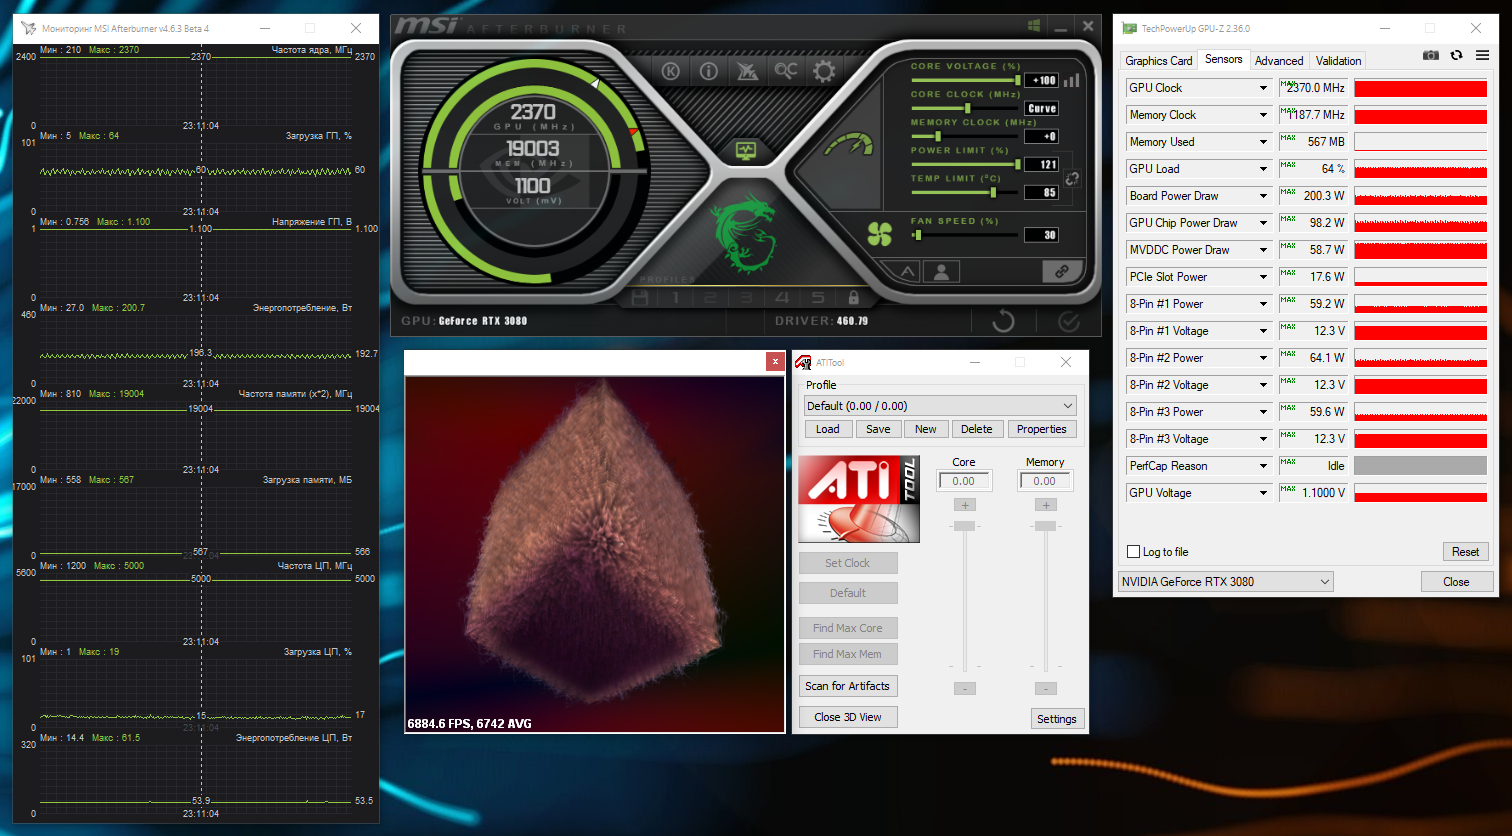
Task: Click the Core Voltage slider in Afterburner
Action: pyautogui.click(x=965, y=80)
